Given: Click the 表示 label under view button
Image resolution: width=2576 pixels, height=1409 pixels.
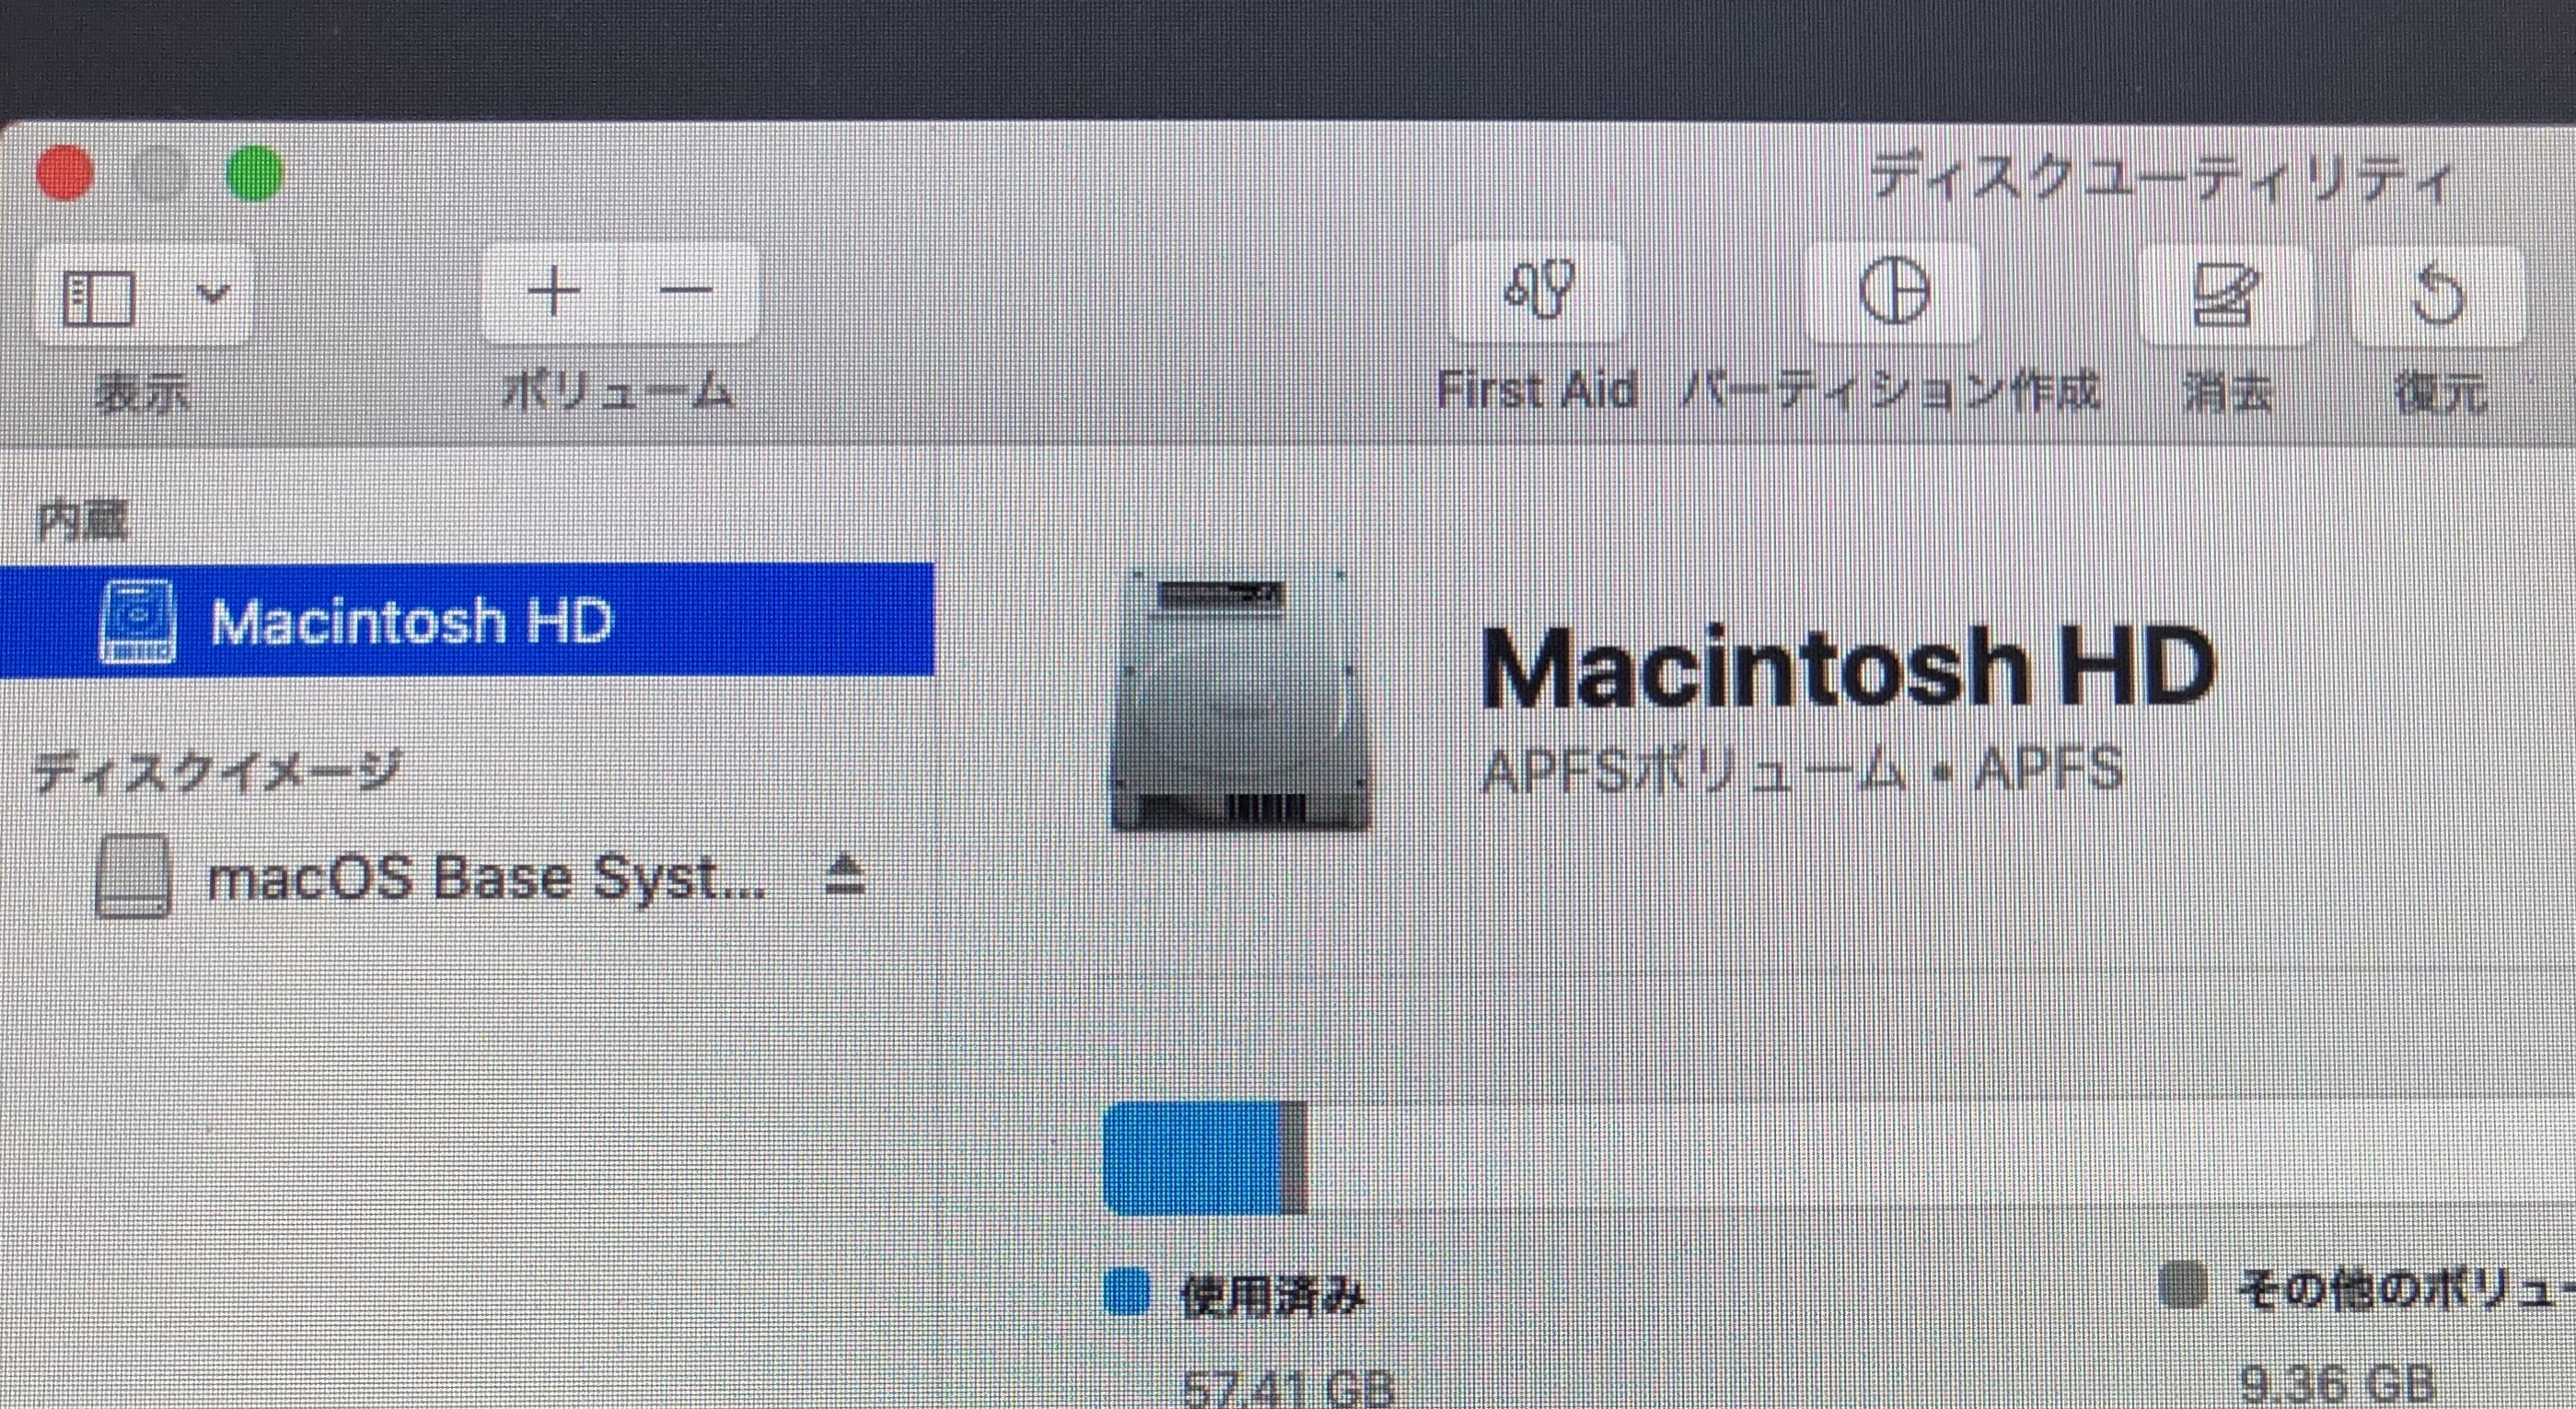Looking at the screenshot, I should (142, 394).
